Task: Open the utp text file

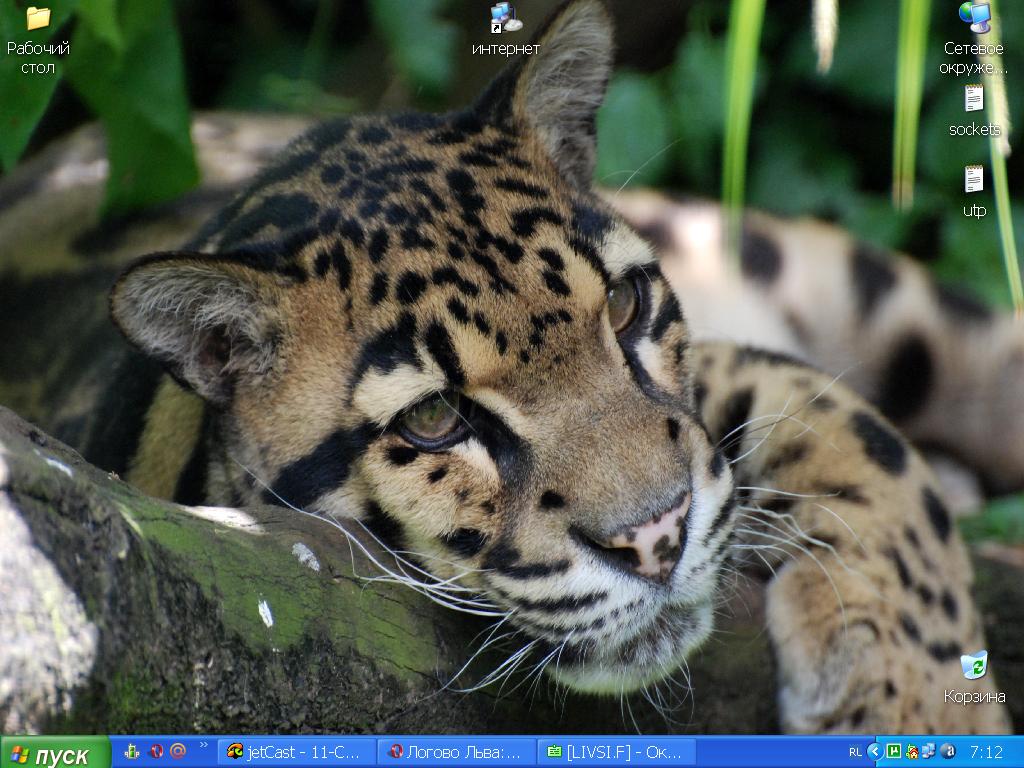Action: tap(973, 180)
